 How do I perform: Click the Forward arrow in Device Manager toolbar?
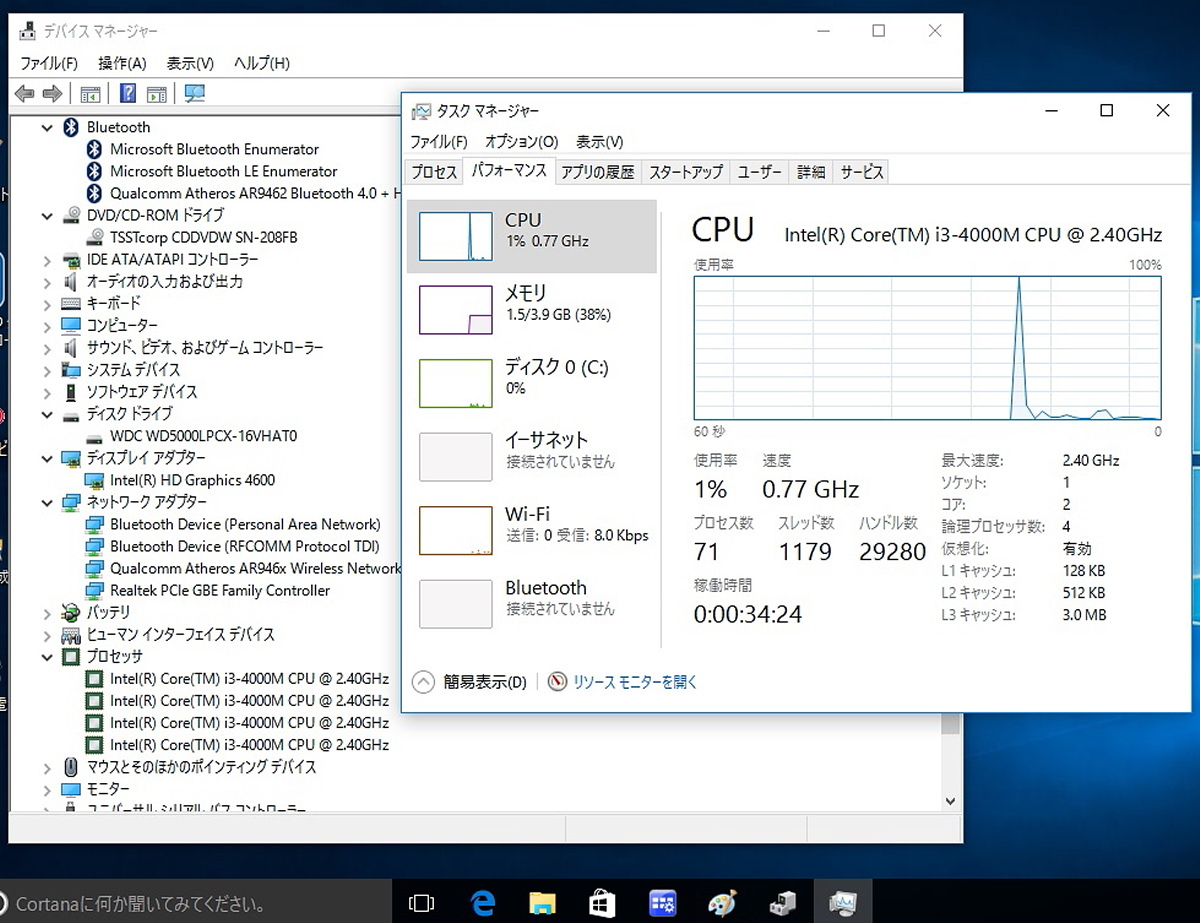point(52,94)
